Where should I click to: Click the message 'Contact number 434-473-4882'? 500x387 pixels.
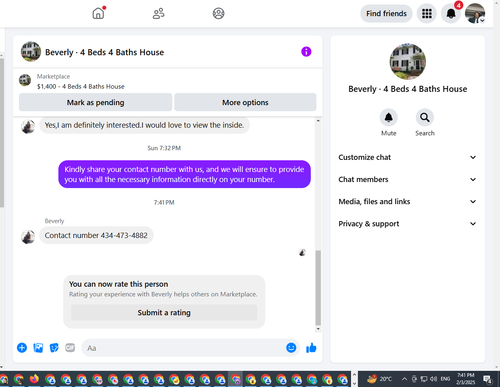pos(96,235)
